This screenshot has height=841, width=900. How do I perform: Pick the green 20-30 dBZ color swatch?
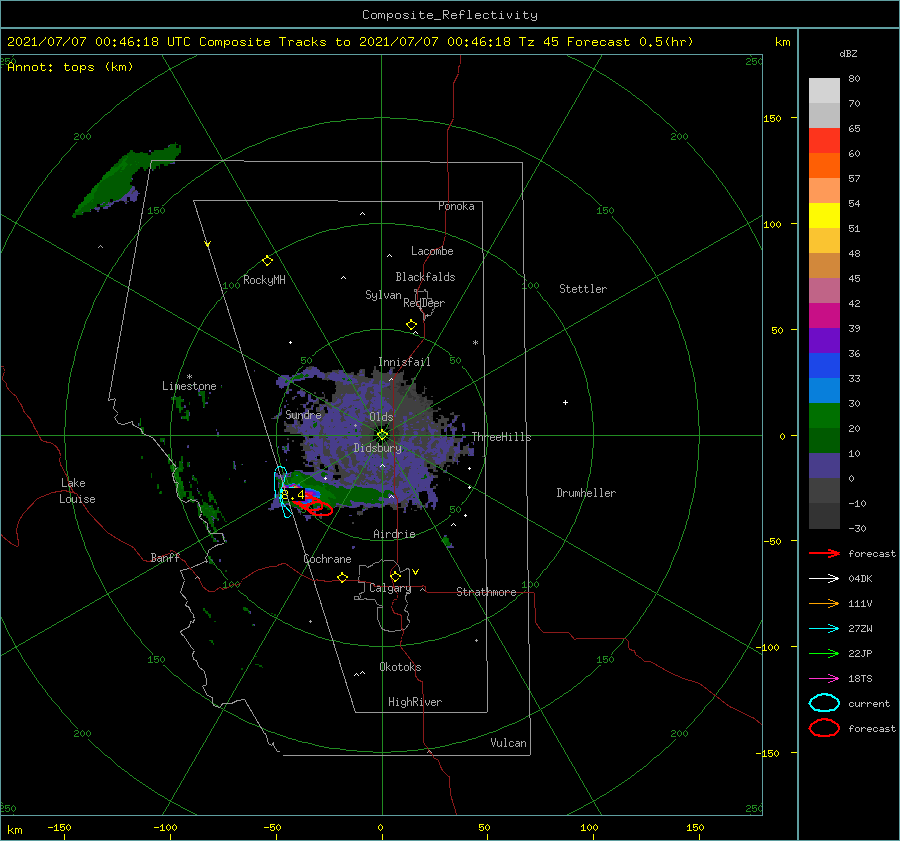point(824,416)
